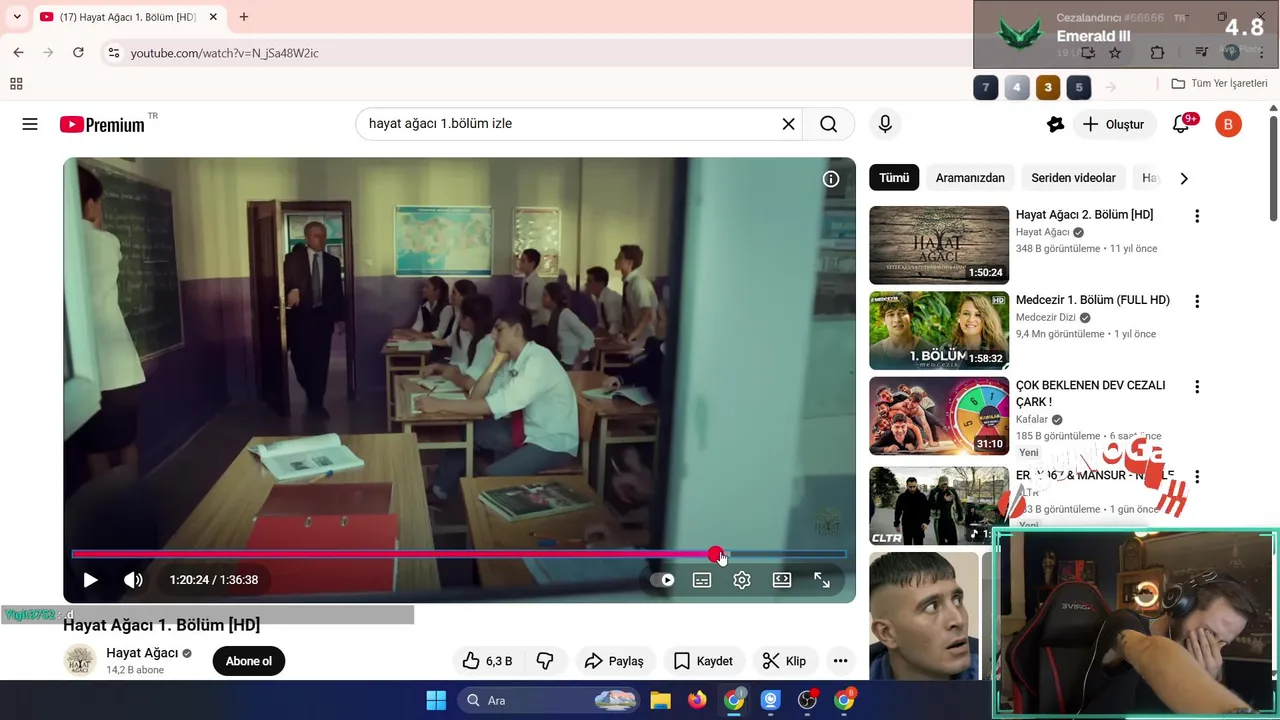Like the video, 6,3 B likes
Image resolution: width=1280 pixels, height=720 pixels.
tap(487, 661)
